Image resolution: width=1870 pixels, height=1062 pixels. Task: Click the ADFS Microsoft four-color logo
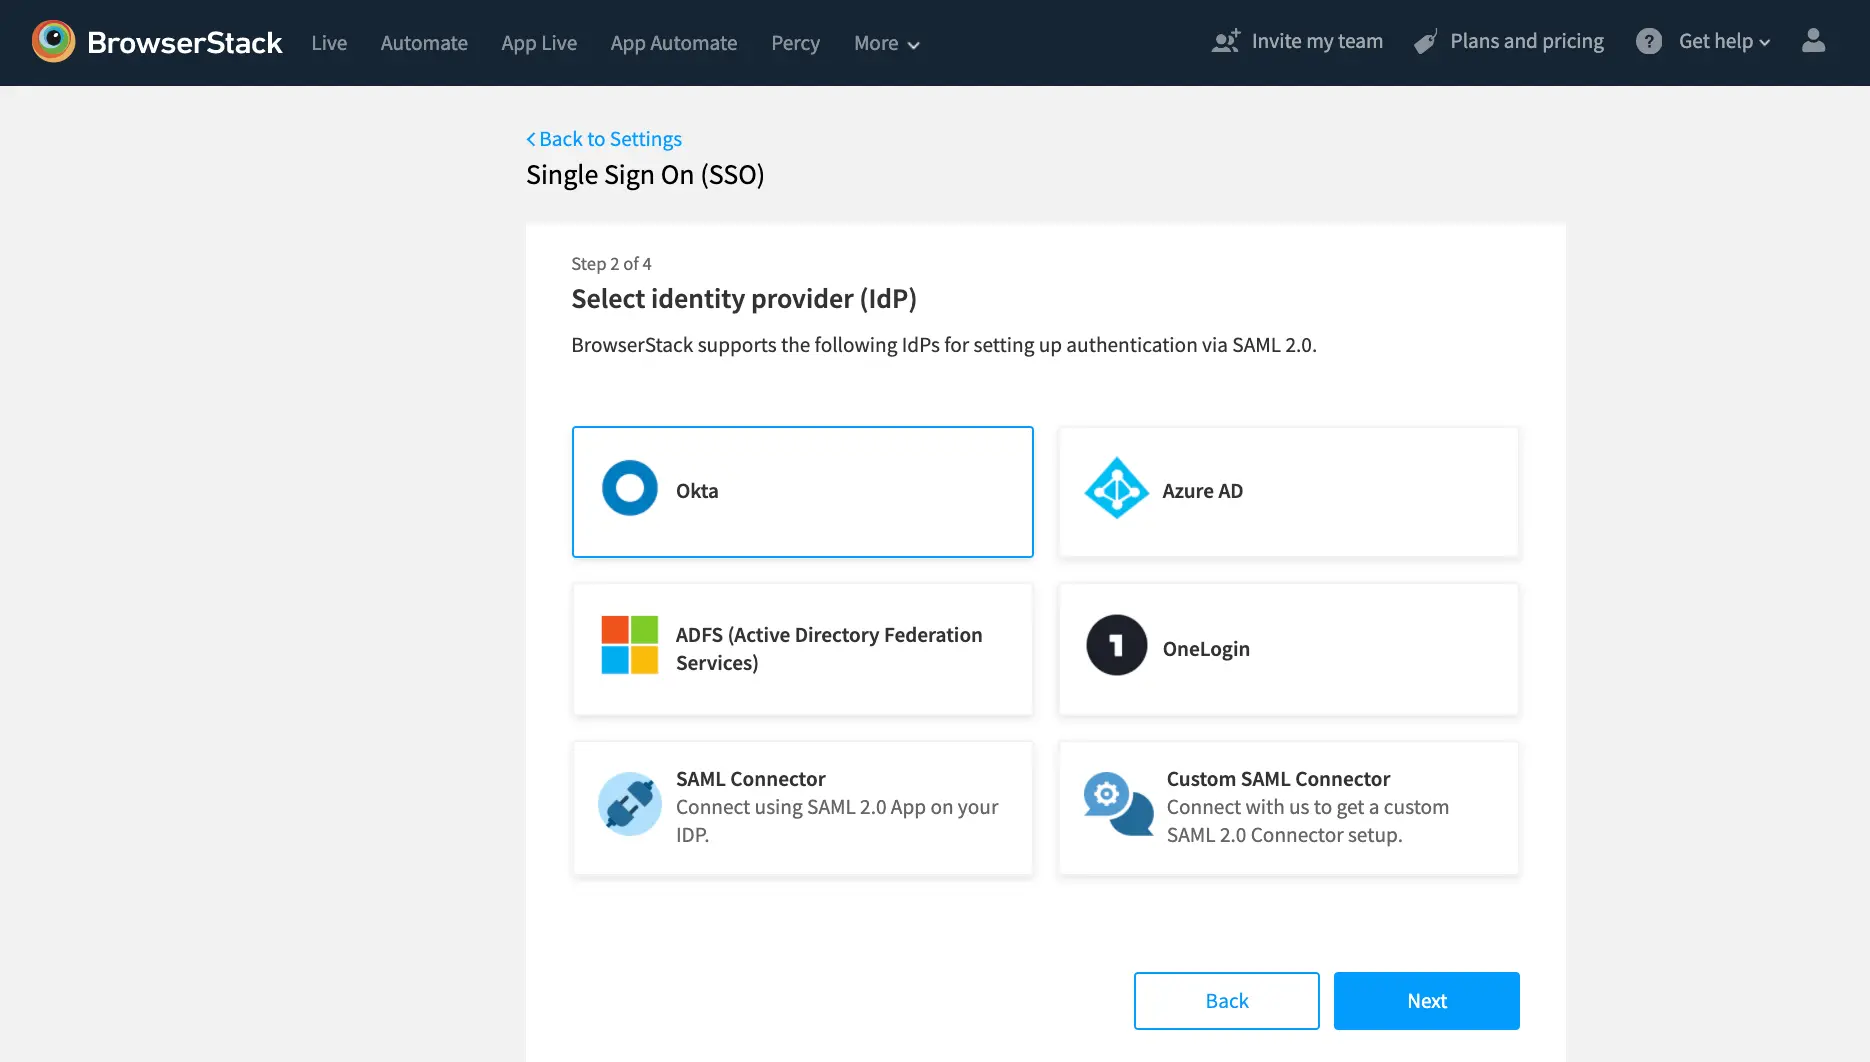pos(629,646)
